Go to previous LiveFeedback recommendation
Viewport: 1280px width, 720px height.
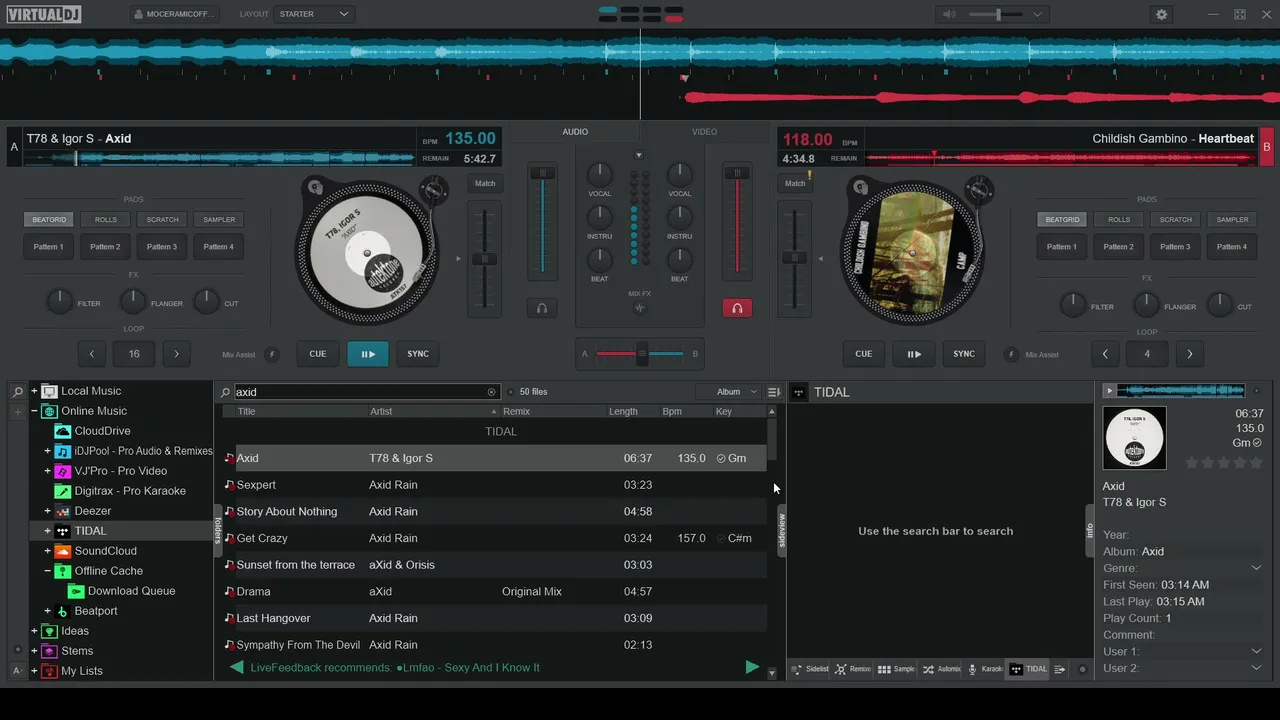pyautogui.click(x=237, y=667)
